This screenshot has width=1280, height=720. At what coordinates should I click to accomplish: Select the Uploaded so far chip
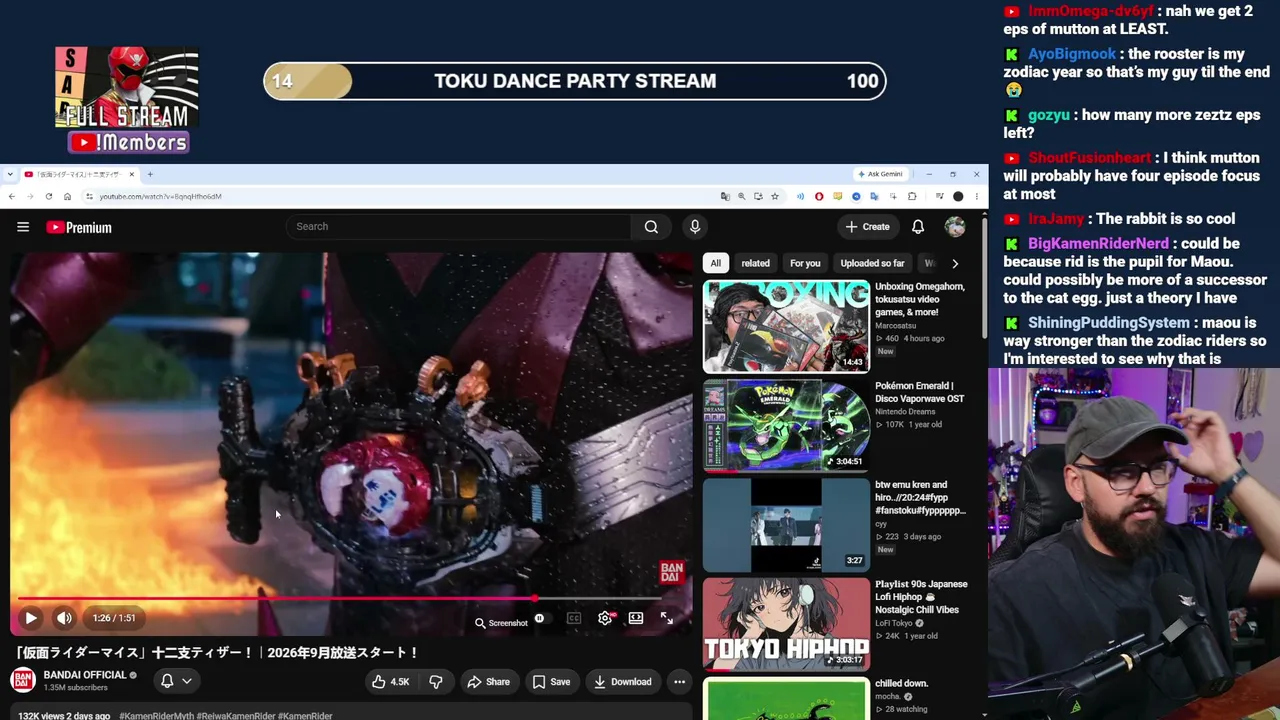873,263
